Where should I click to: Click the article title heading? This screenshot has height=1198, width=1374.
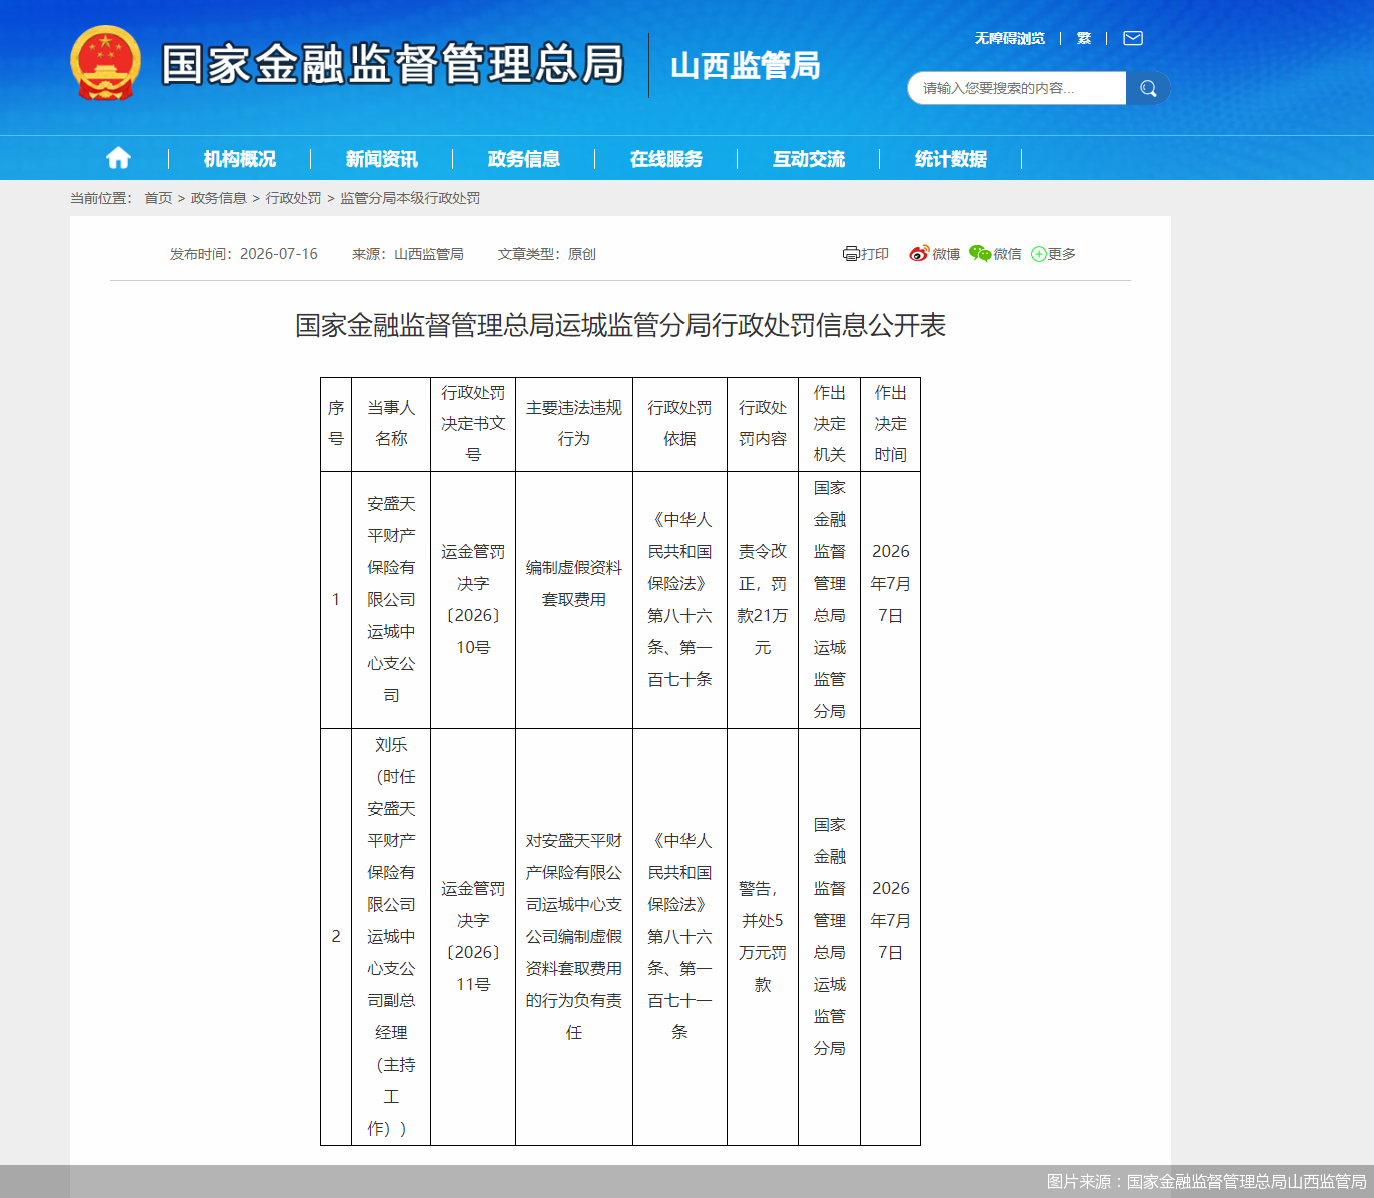click(620, 325)
